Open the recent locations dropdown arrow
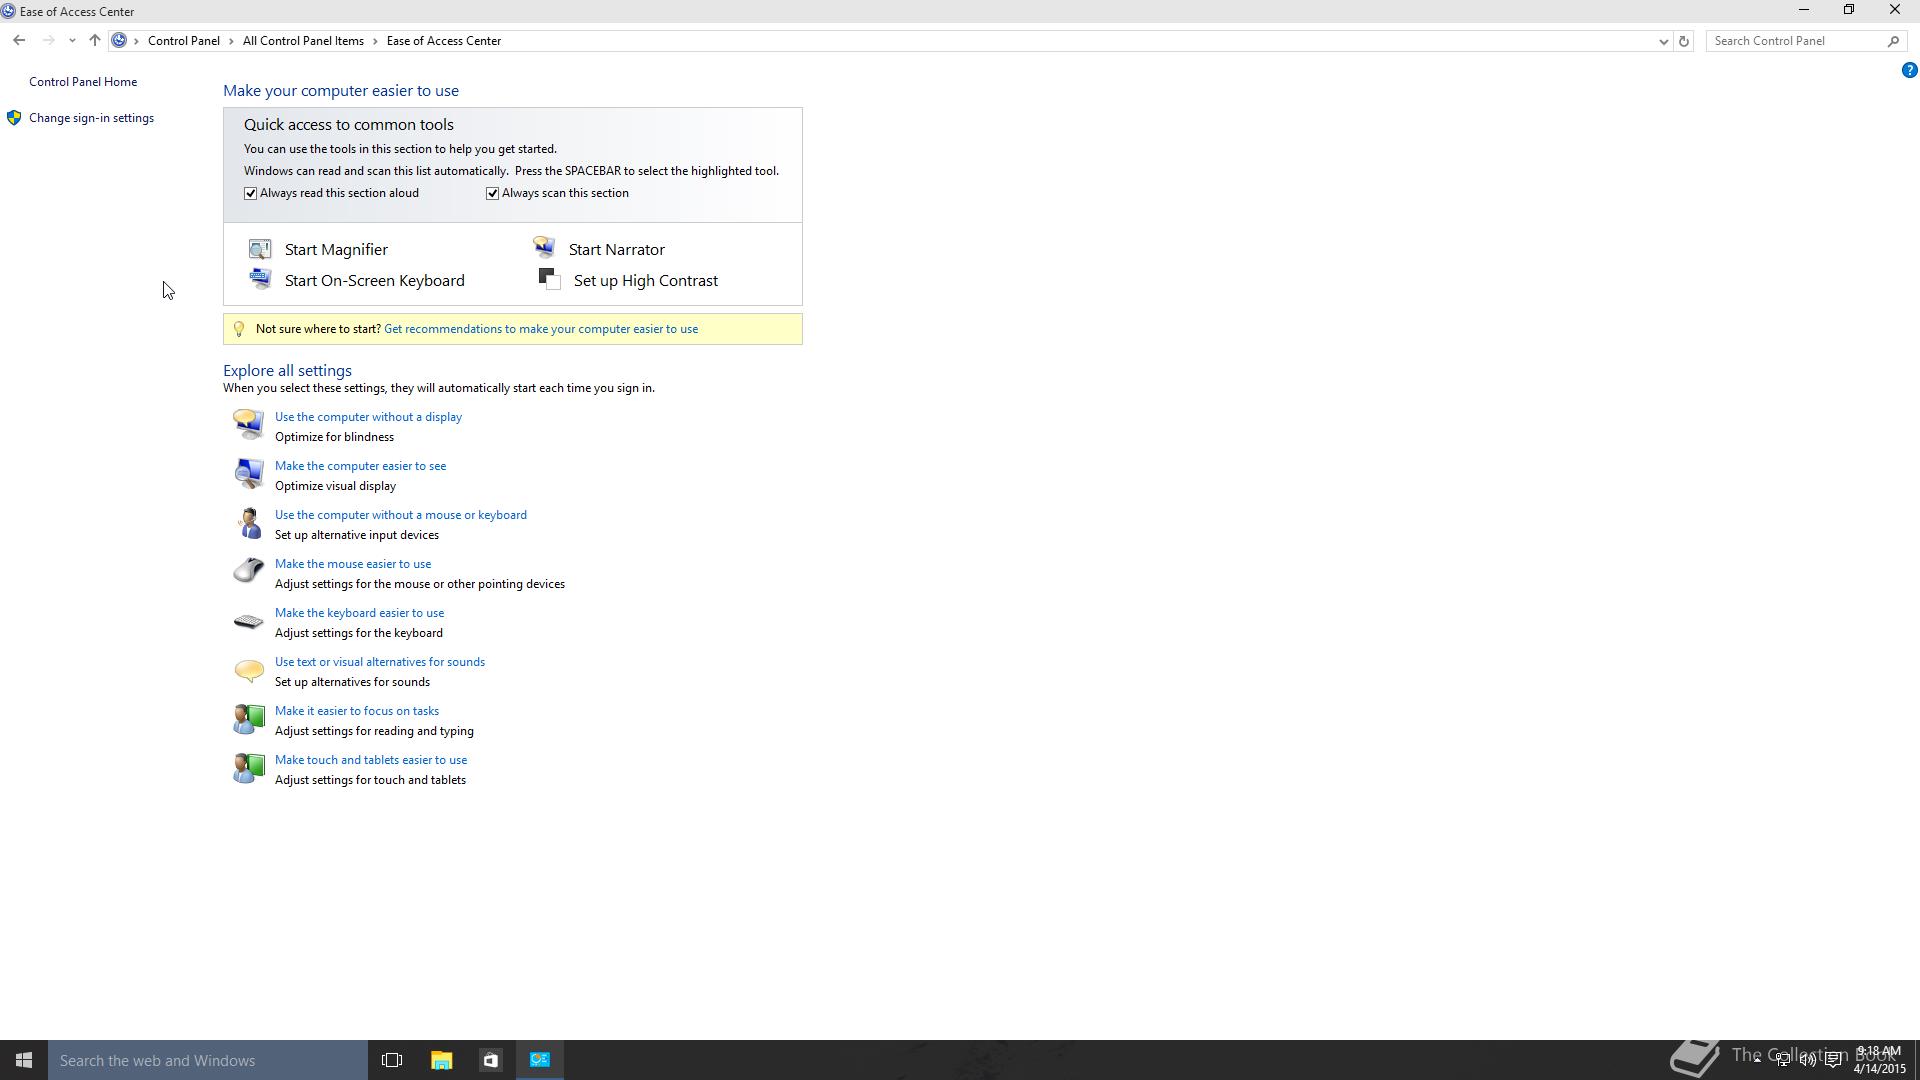 [x=72, y=41]
